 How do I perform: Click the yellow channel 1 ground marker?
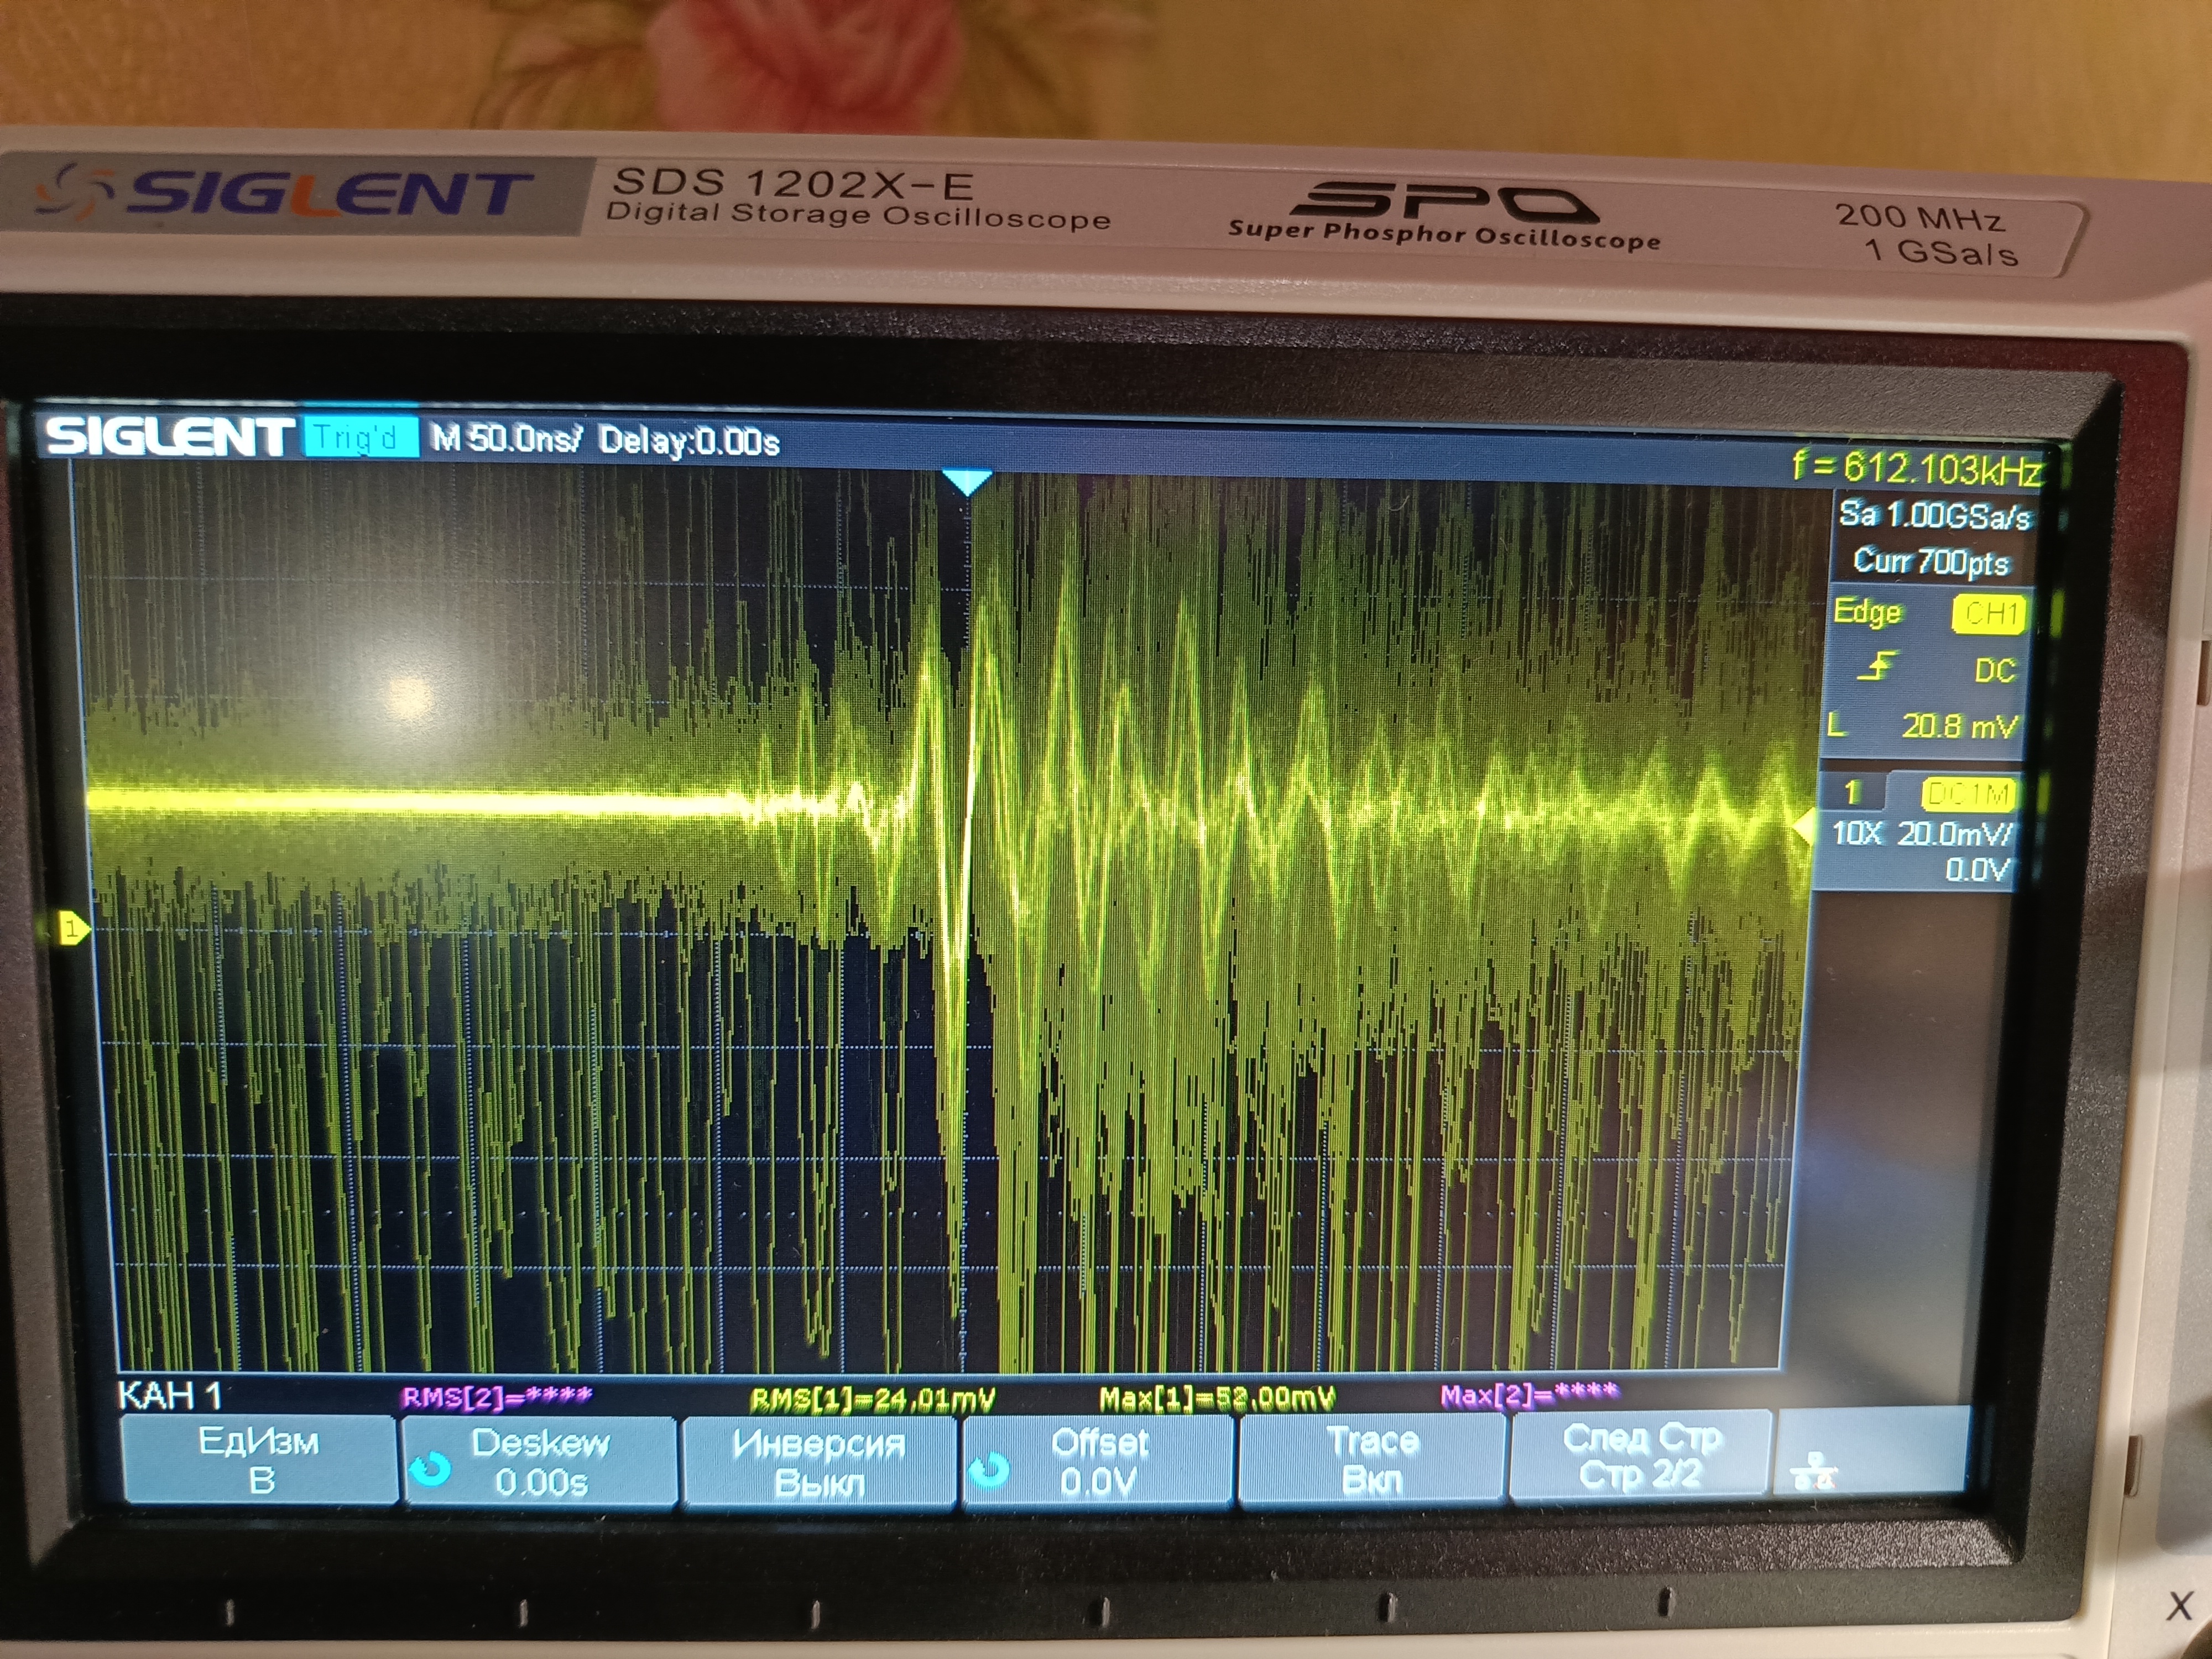tap(72, 930)
